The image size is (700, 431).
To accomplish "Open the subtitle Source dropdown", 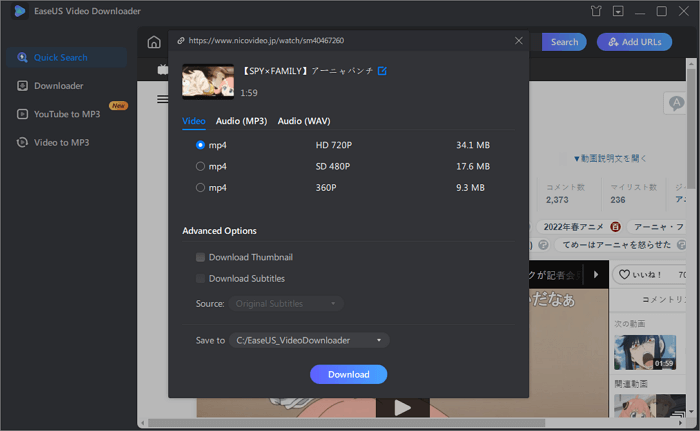I will 286,304.
